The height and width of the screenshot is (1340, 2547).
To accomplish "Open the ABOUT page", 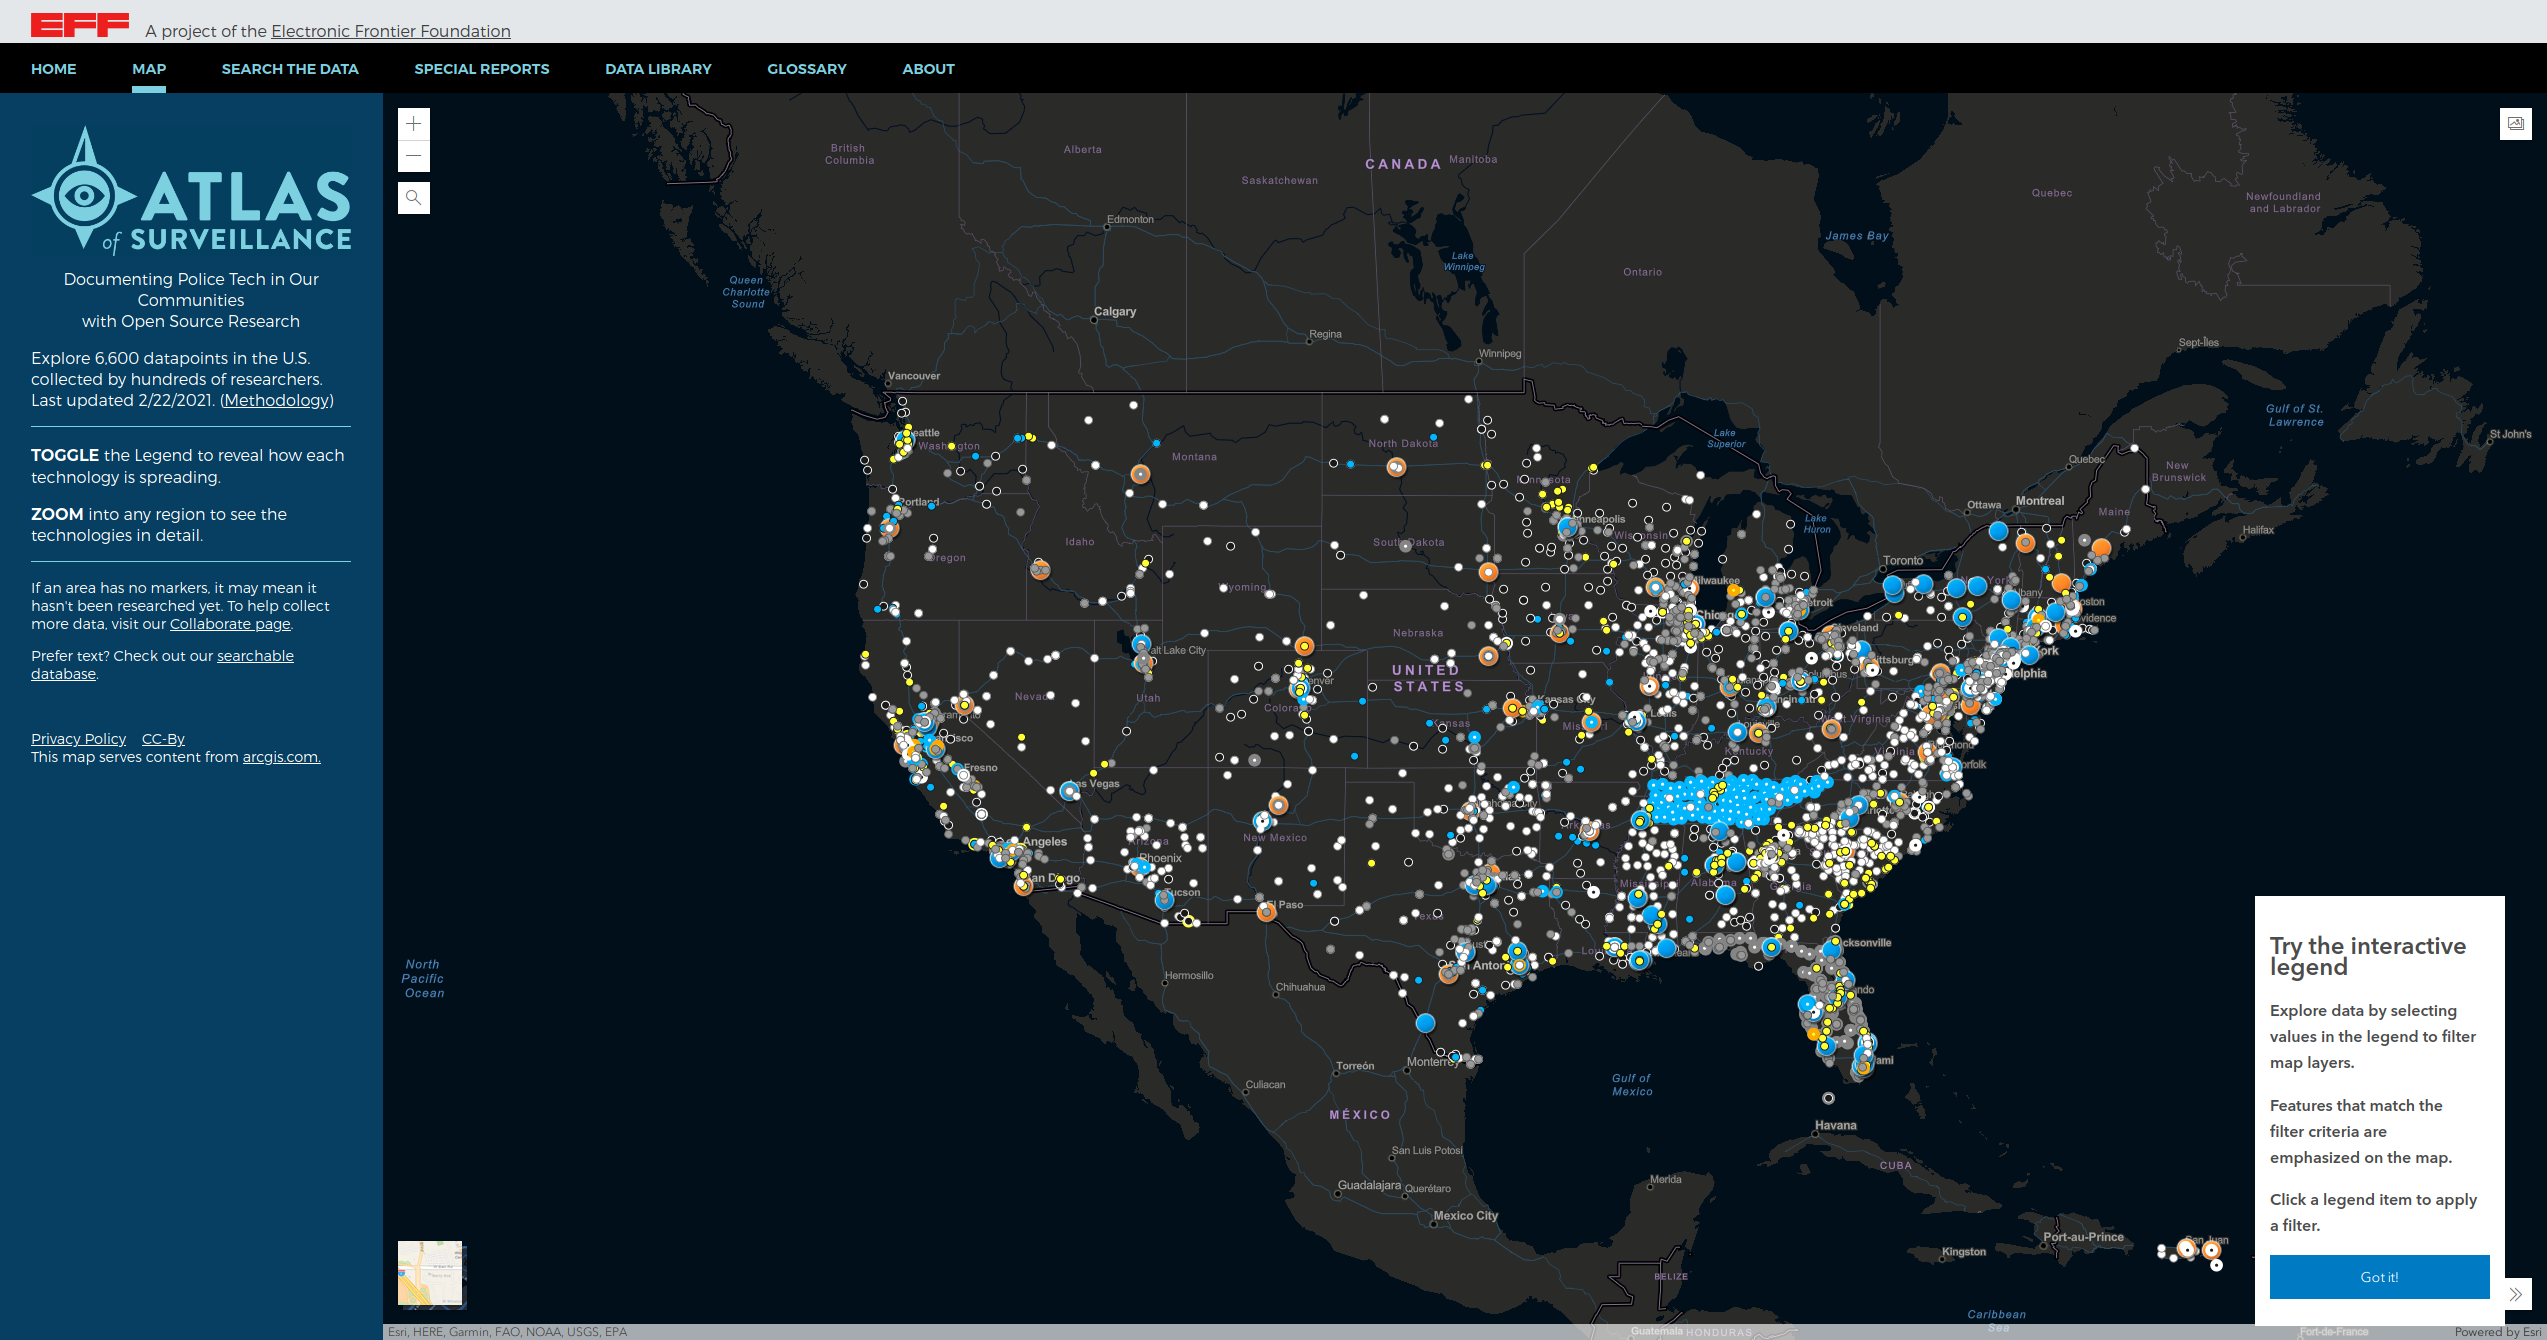I will [927, 68].
